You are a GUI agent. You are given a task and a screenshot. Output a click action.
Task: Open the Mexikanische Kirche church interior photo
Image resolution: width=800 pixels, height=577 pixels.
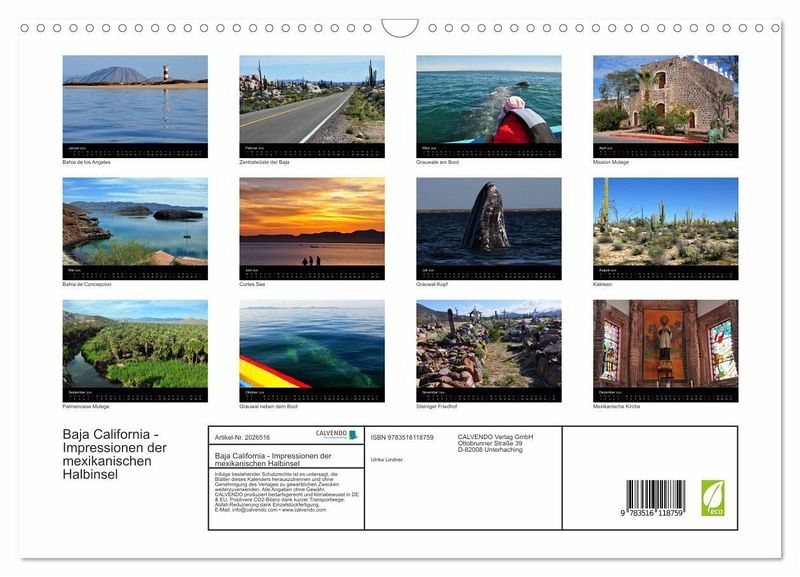coord(665,344)
